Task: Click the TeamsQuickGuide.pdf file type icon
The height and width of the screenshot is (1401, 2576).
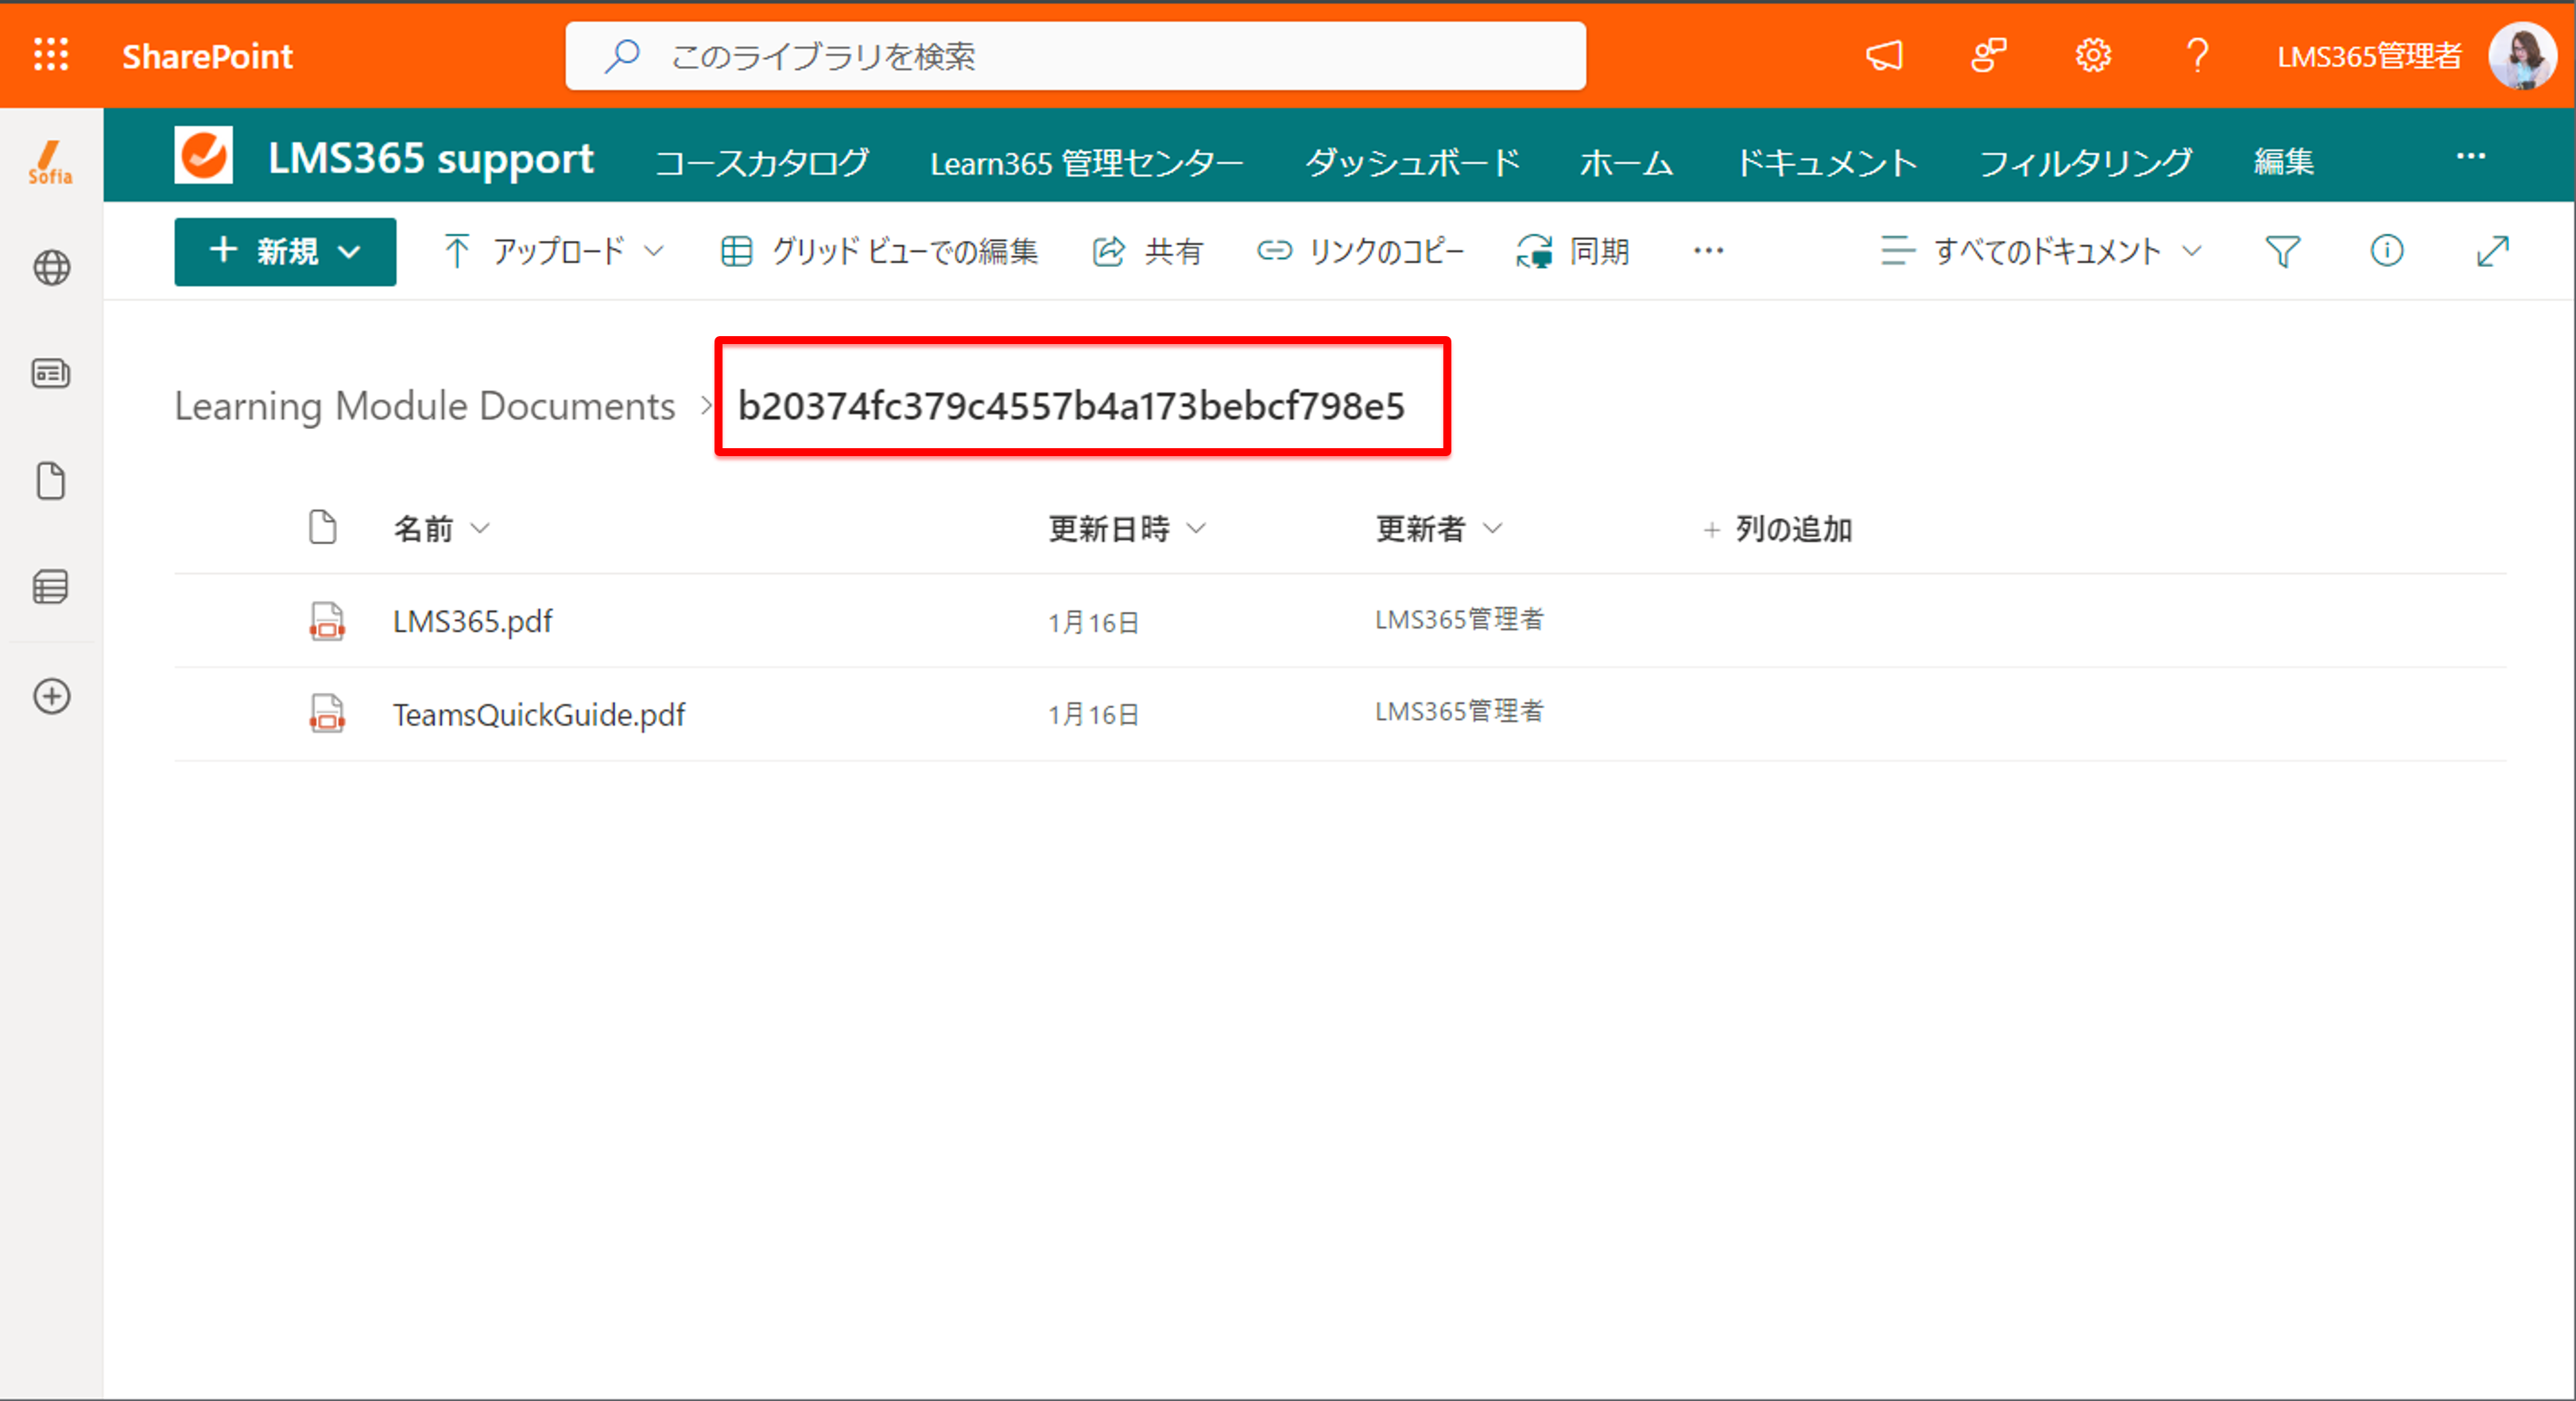Action: (x=327, y=714)
